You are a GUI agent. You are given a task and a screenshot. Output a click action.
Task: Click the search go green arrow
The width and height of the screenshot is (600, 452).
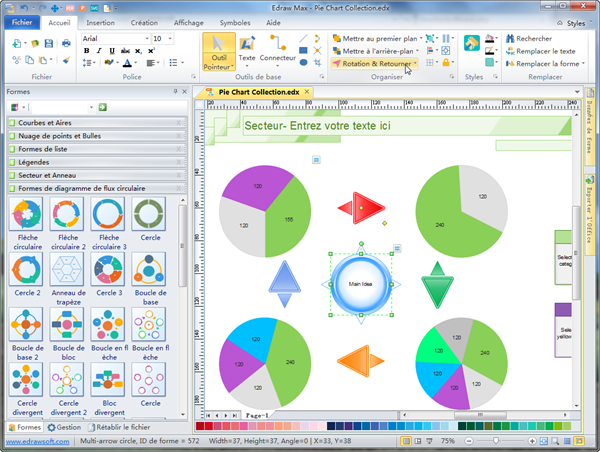tap(103, 107)
